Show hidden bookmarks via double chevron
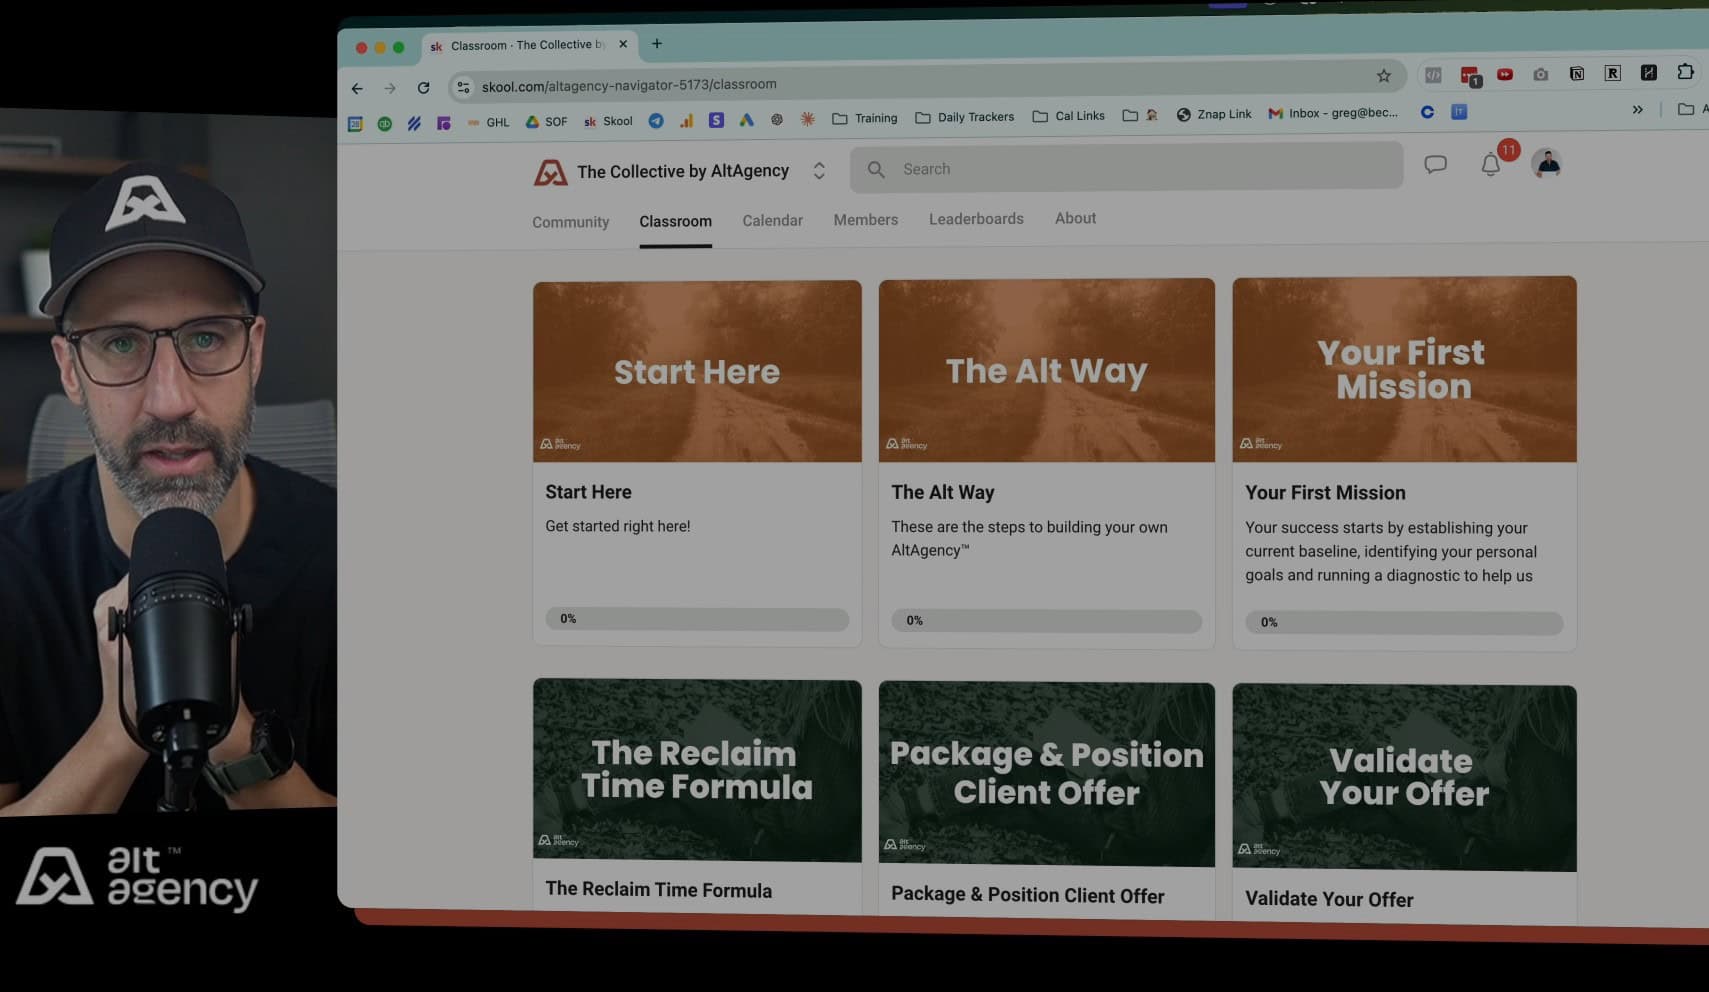This screenshot has height=992, width=1709. tap(1637, 110)
